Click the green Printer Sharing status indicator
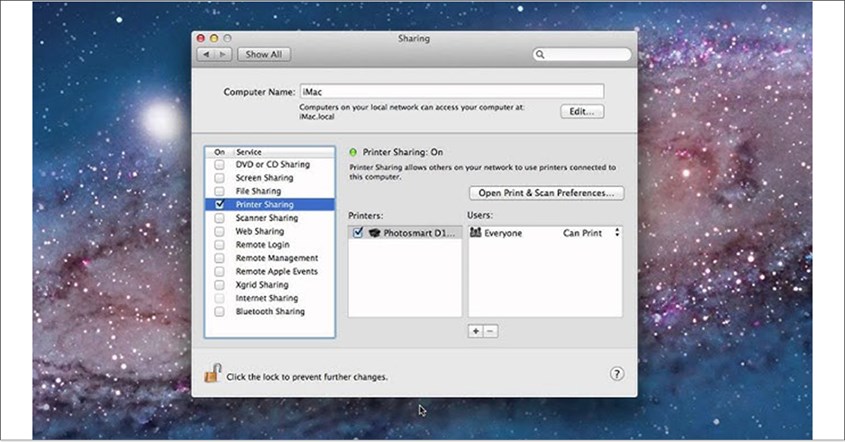The height and width of the screenshot is (442, 845). coord(353,152)
